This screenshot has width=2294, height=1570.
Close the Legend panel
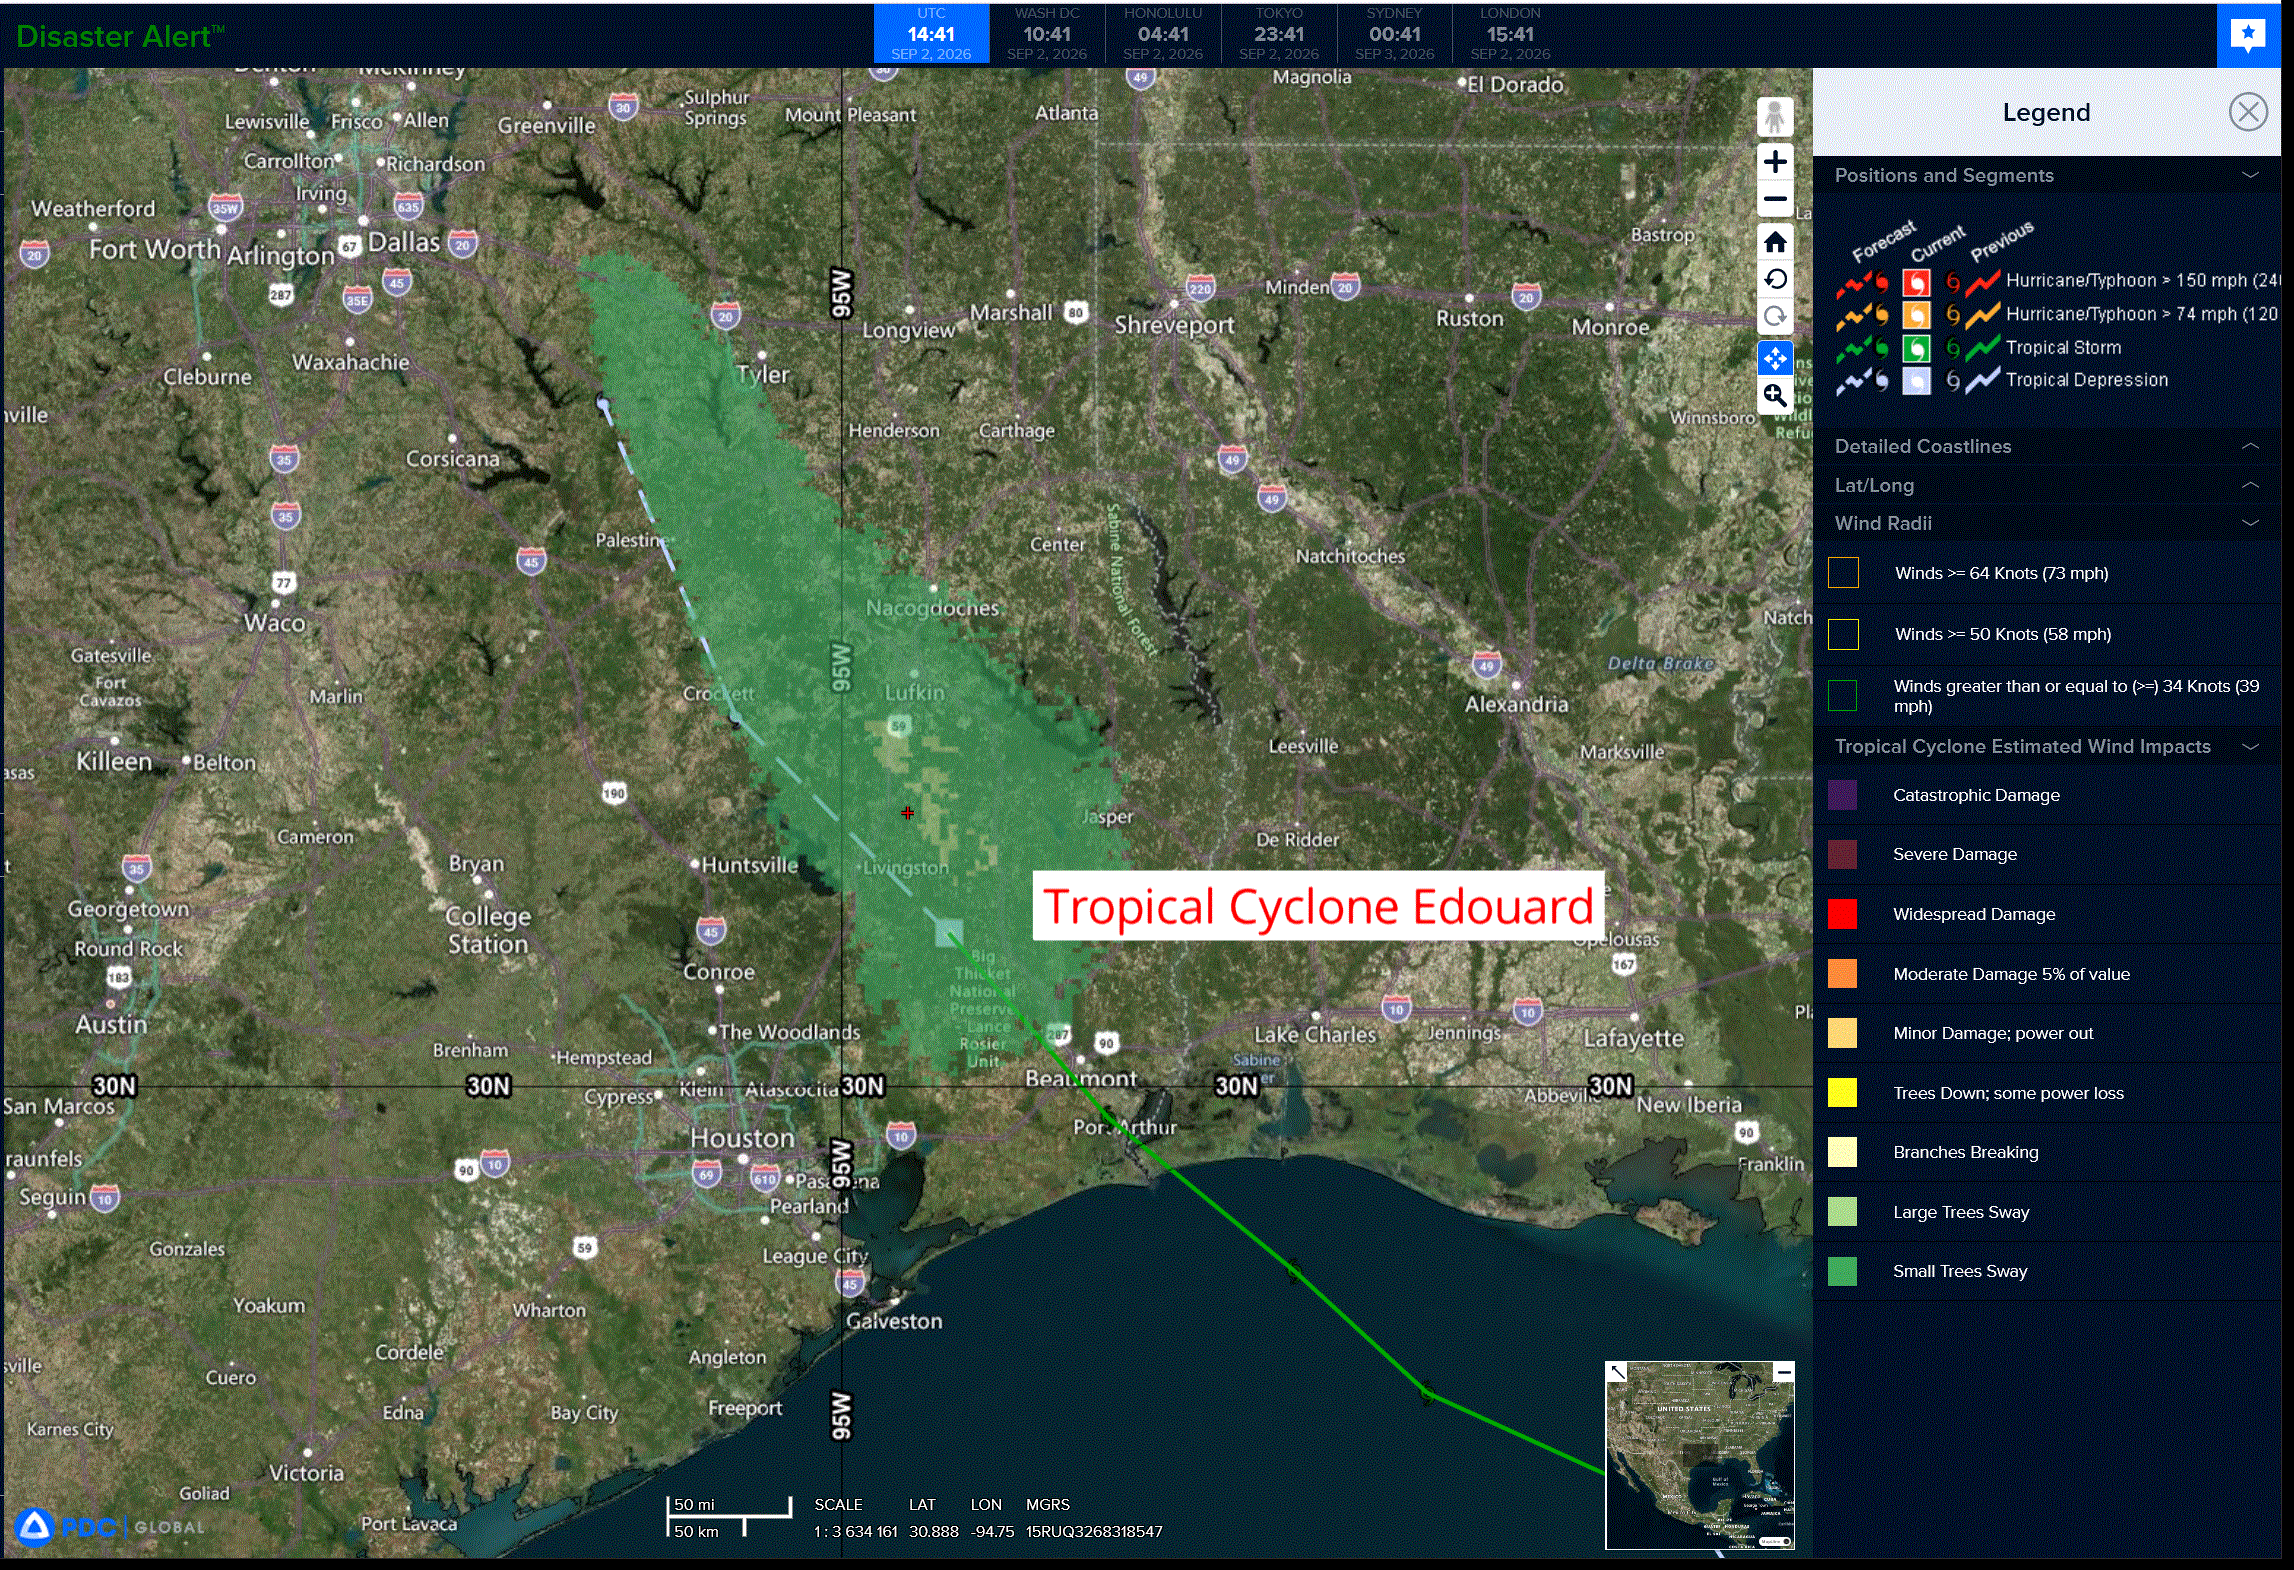click(2248, 111)
